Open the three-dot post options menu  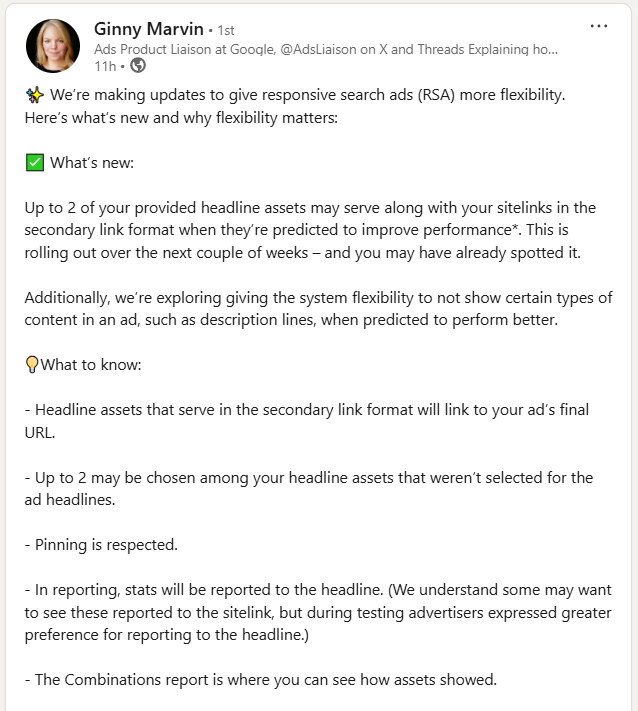[599, 26]
